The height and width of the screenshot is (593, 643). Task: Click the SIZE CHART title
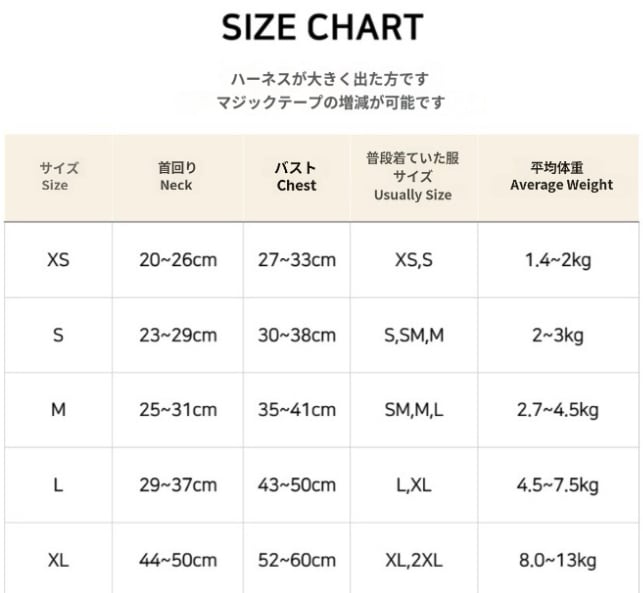tap(321, 28)
